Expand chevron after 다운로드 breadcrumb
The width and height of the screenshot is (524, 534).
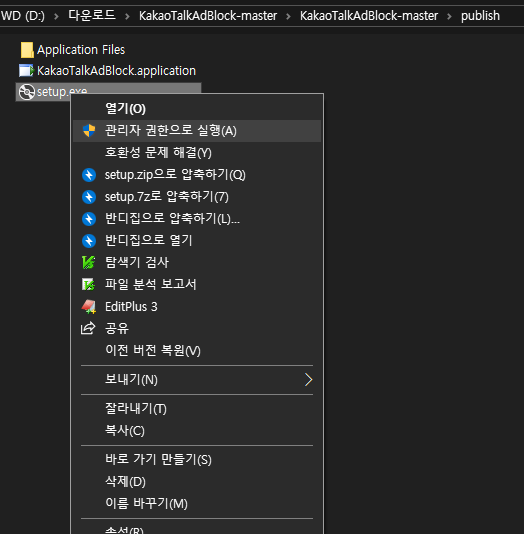click(127, 16)
